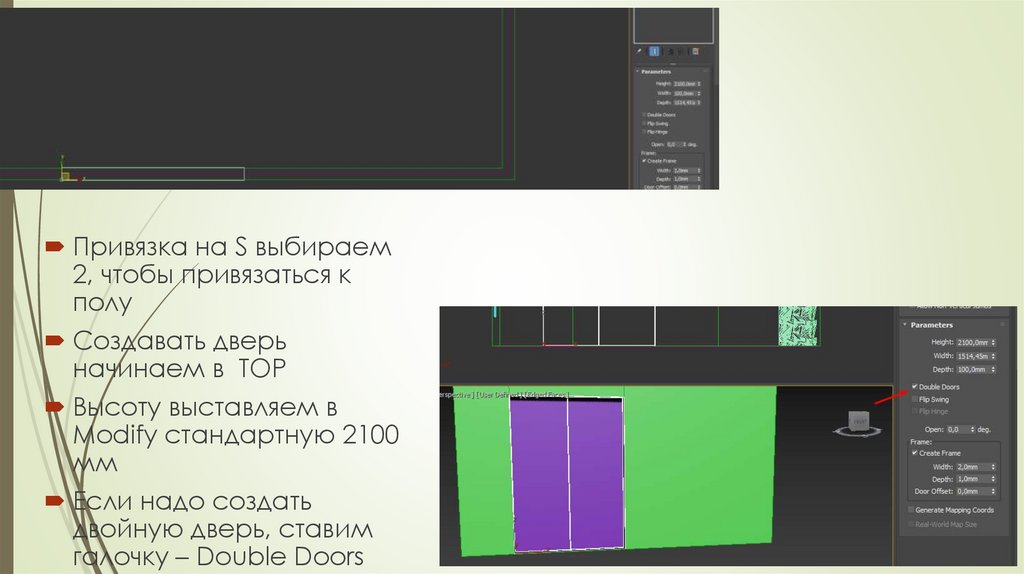Image resolution: width=1024 pixels, height=574 pixels.
Task: Click the greyed Real-World Map Size checkbox
Action: click(911, 524)
